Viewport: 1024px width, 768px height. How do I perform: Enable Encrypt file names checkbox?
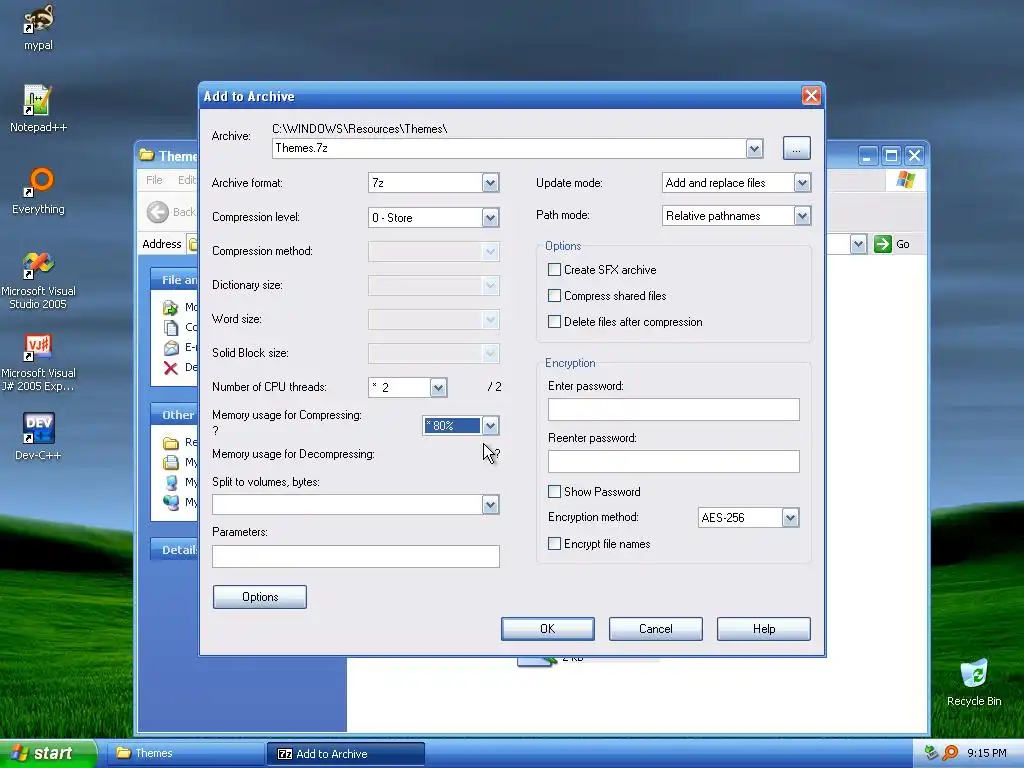tap(554, 544)
